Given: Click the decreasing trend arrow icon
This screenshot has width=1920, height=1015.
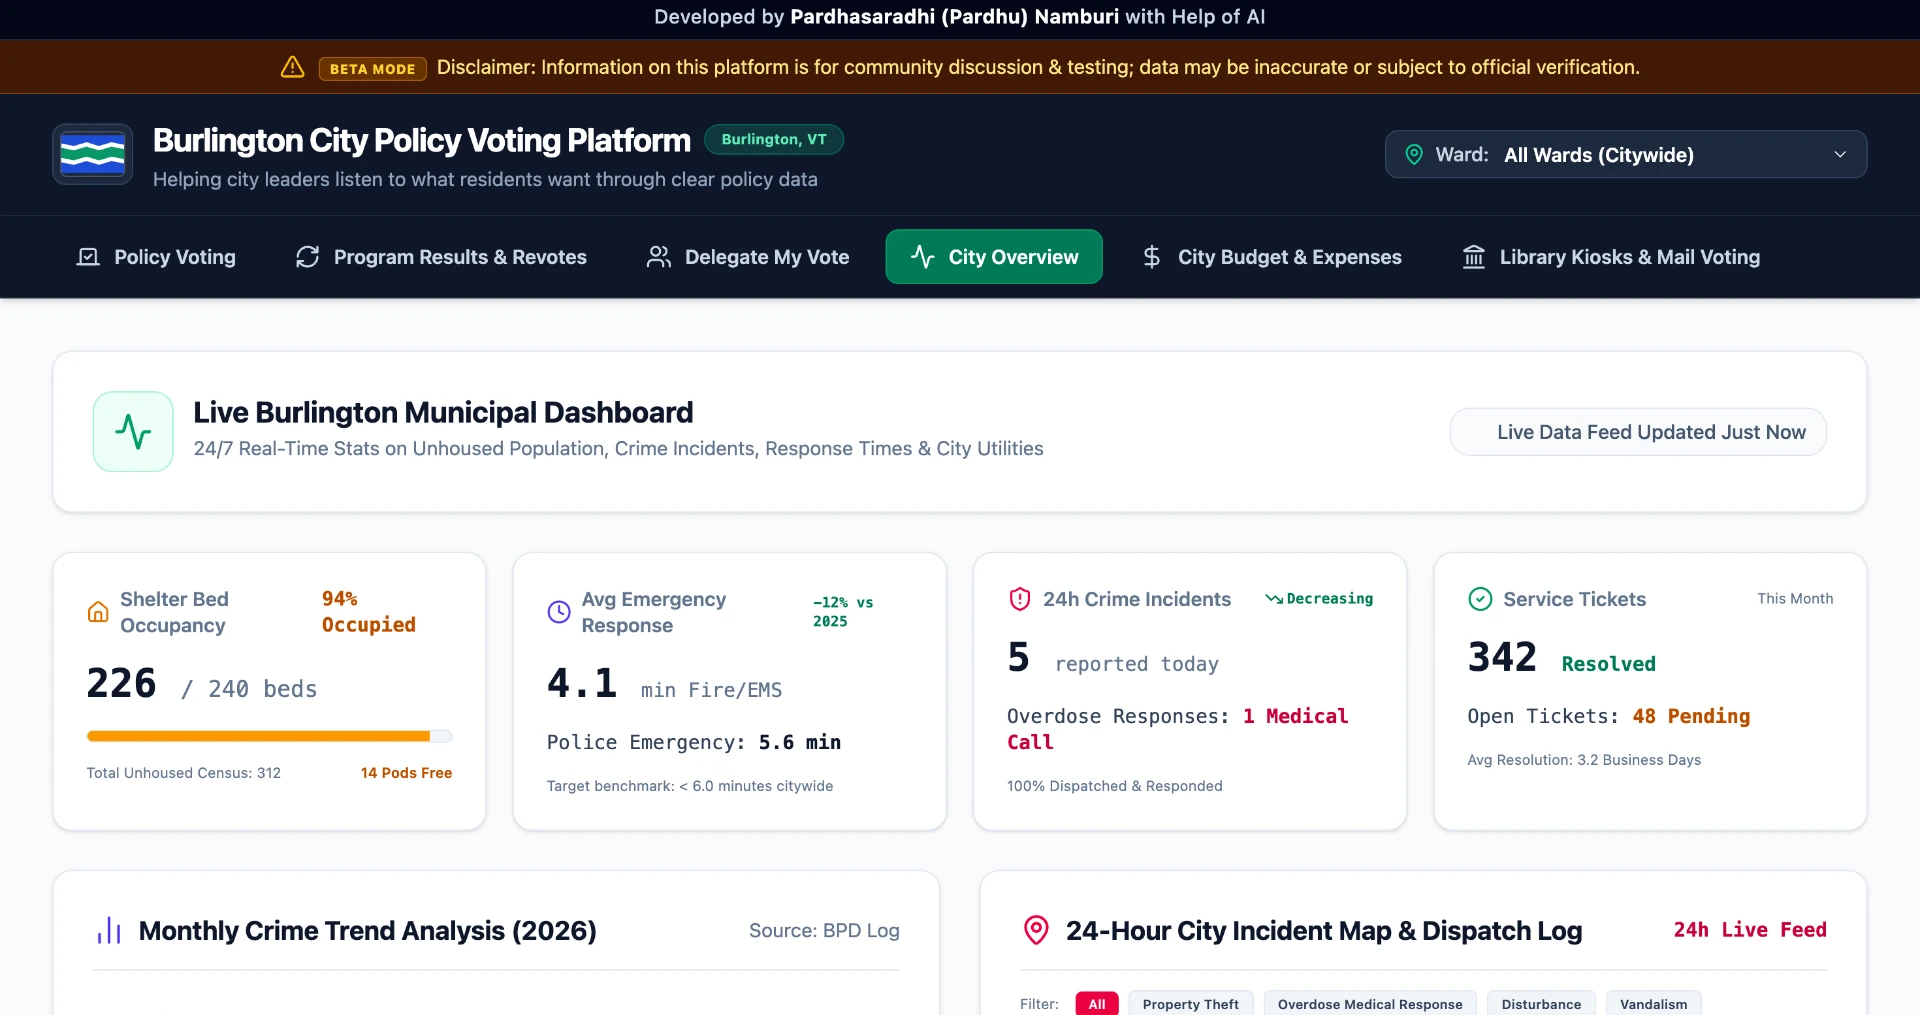Looking at the screenshot, I should tap(1274, 599).
